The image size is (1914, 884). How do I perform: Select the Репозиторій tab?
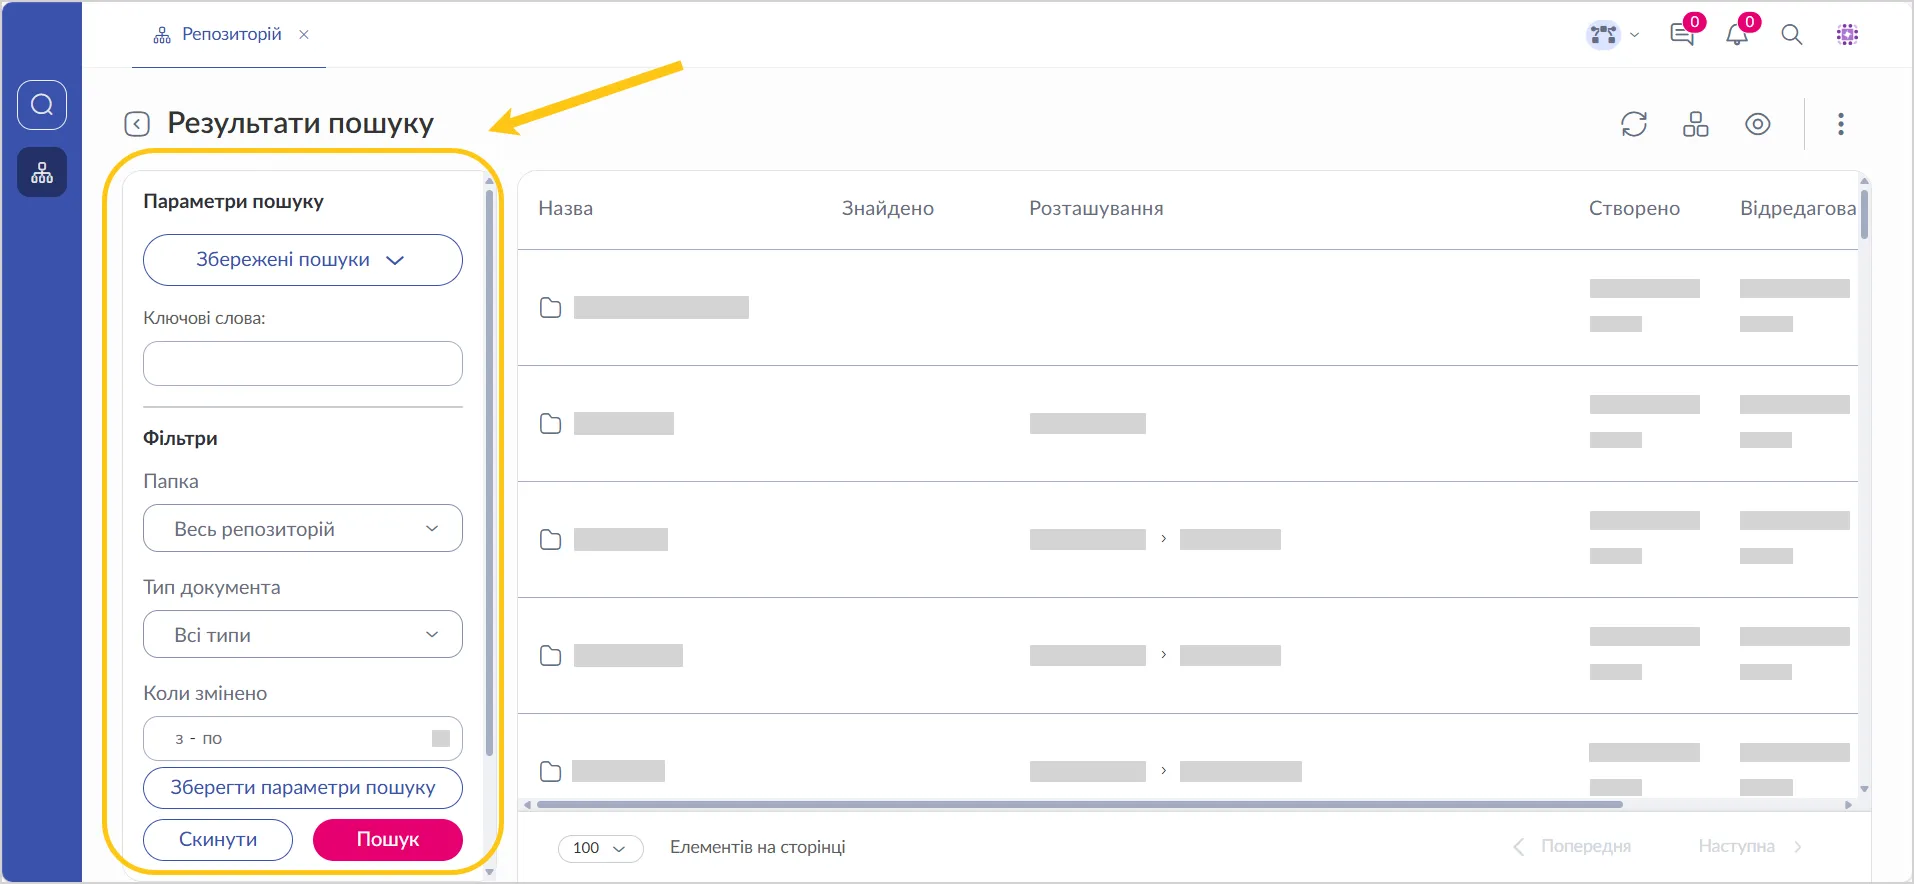(x=220, y=35)
